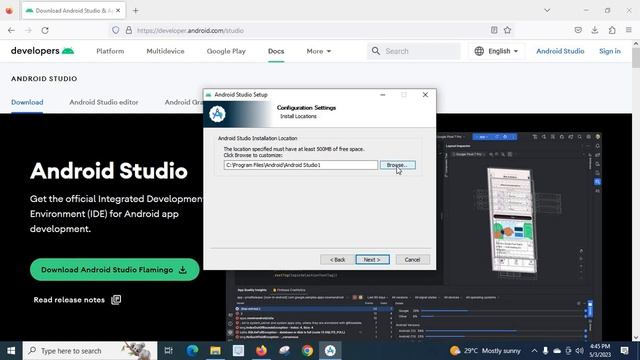Click the Sign in link
This screenshot has height=360, width=640.
pyautogui.click(x=610, y=51)
